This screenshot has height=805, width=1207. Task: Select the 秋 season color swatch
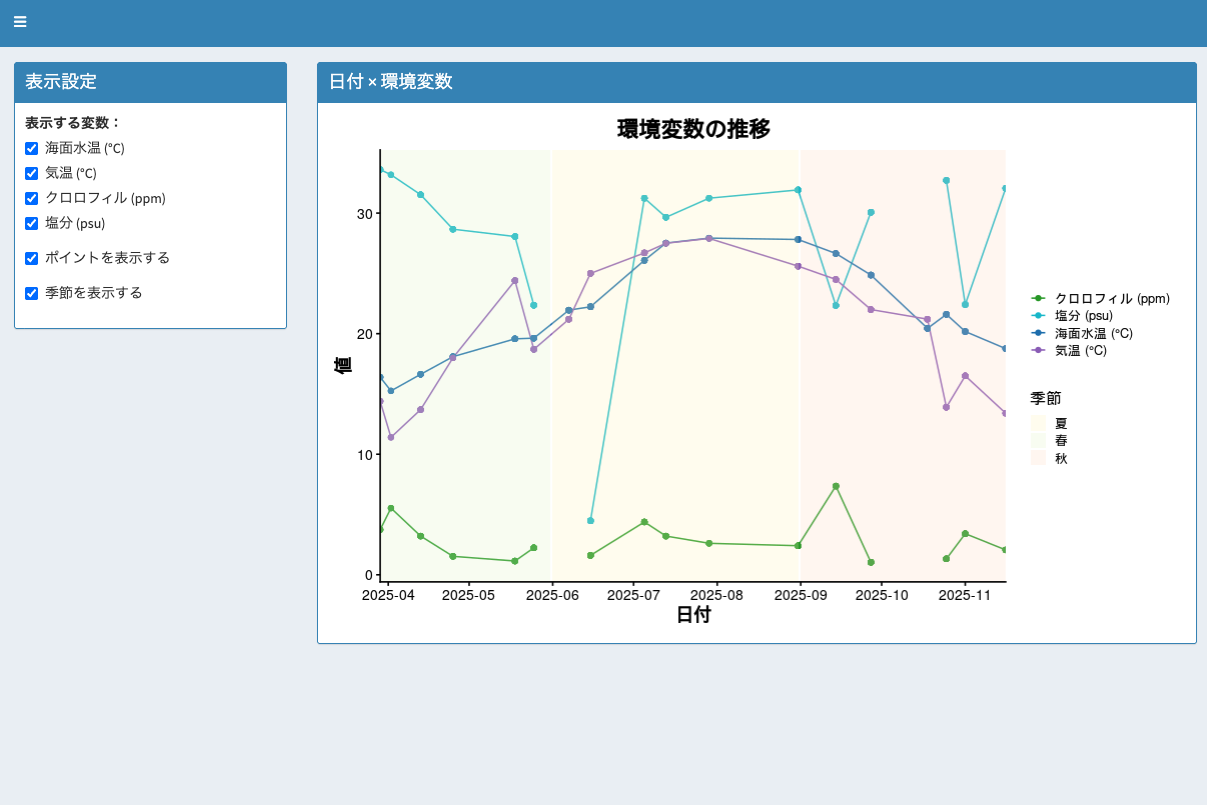point(1038,458)
